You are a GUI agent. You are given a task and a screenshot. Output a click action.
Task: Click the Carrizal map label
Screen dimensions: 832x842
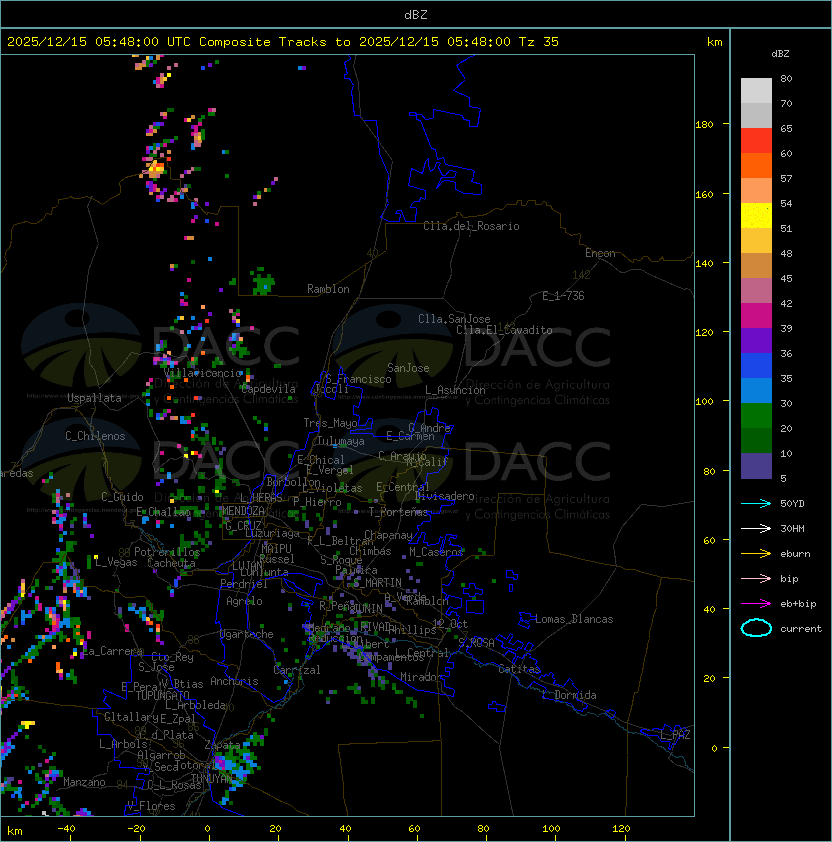[x=297, y=670]
